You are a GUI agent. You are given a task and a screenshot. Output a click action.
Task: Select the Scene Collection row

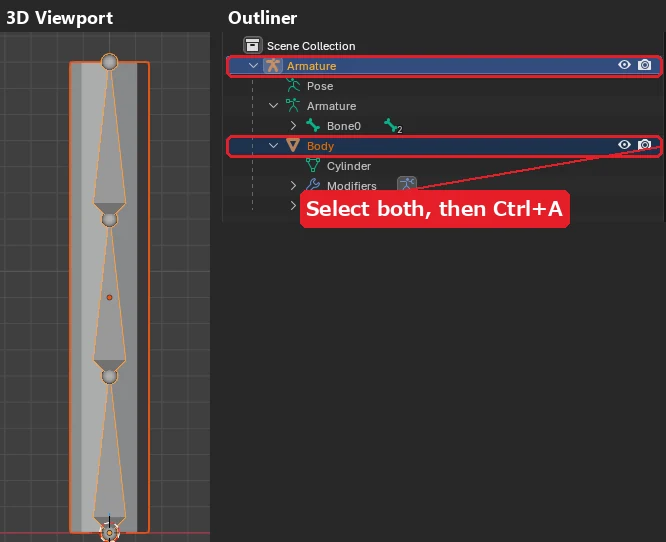311,45
